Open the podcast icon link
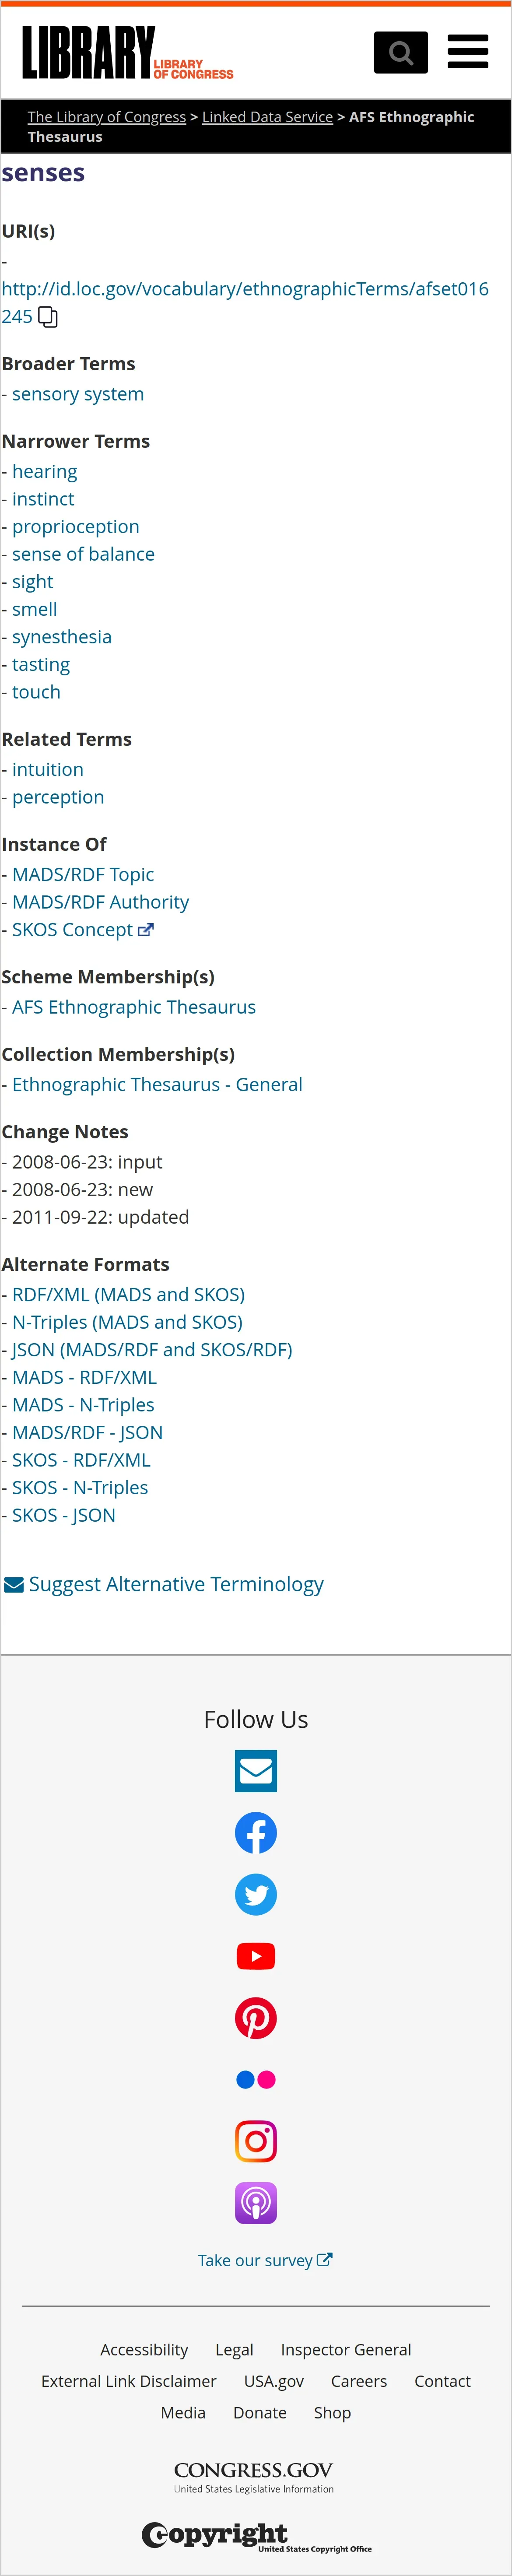Image resolution: width=512 pixels, height=2576 pixels. tap(256, 2203)
